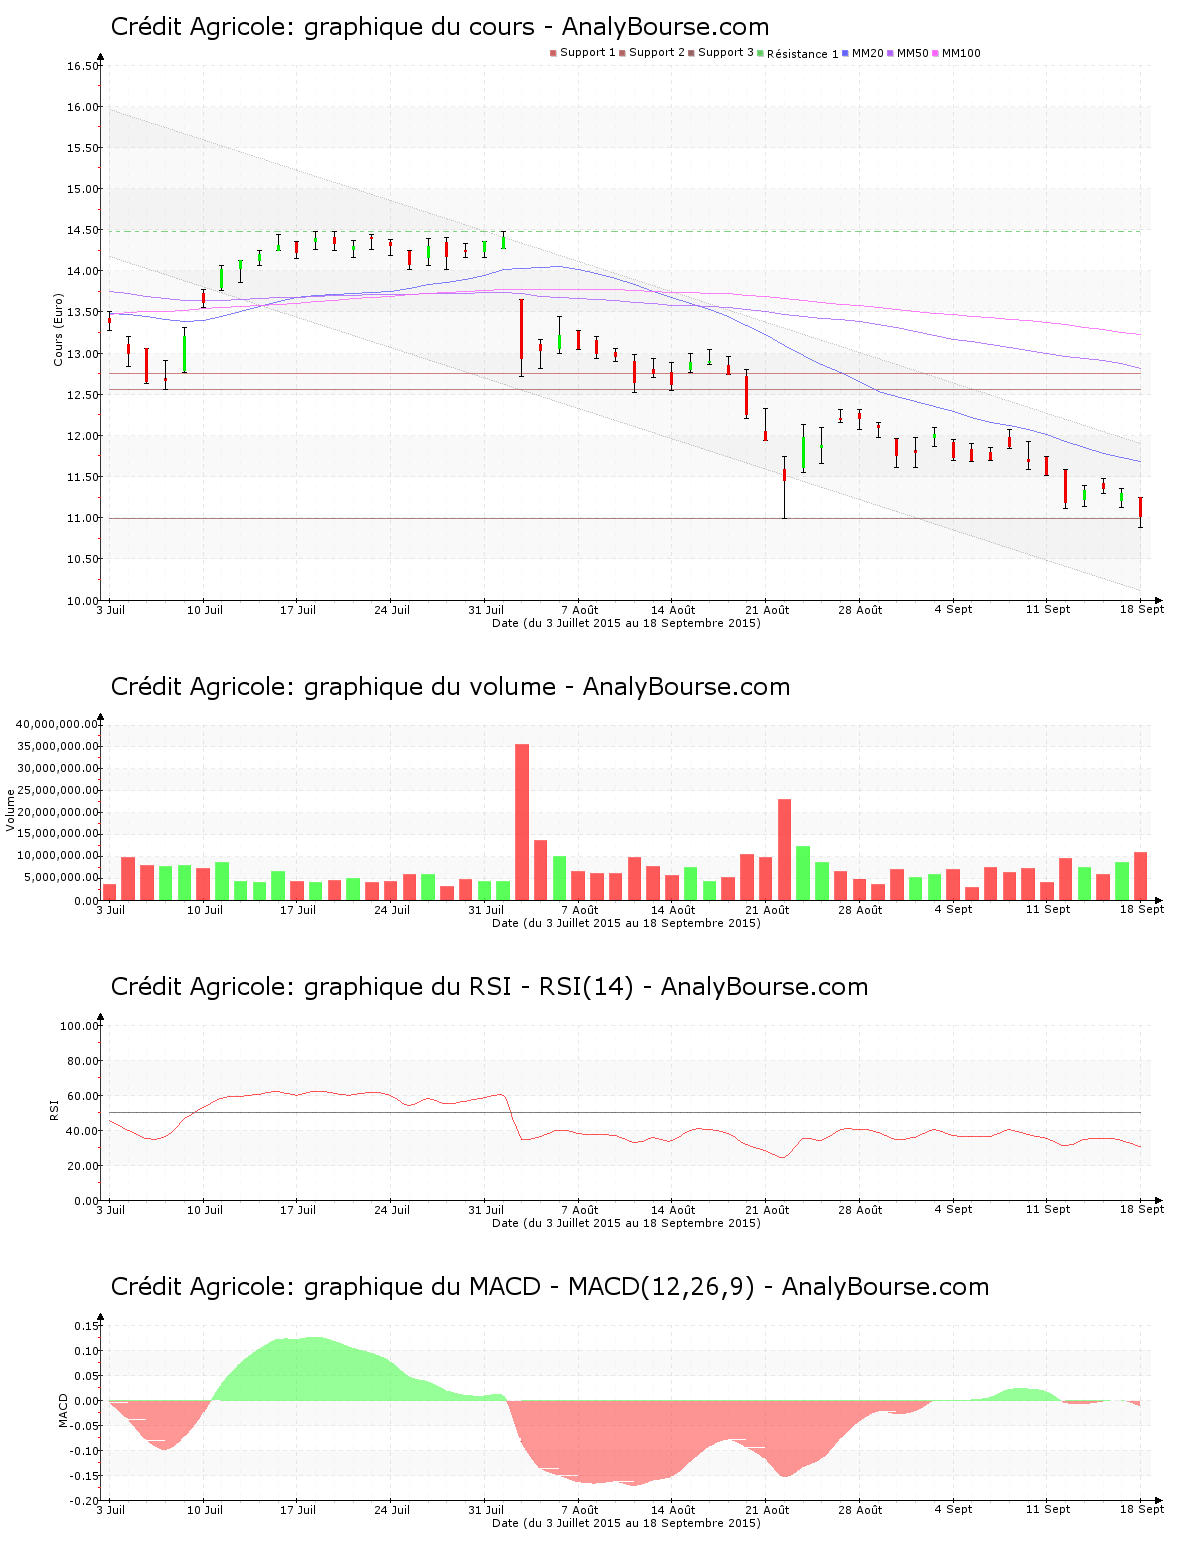The image size is (1200, 1550).
Task: Click the date range caption under RSI chart
Action: coord(626,1223)
